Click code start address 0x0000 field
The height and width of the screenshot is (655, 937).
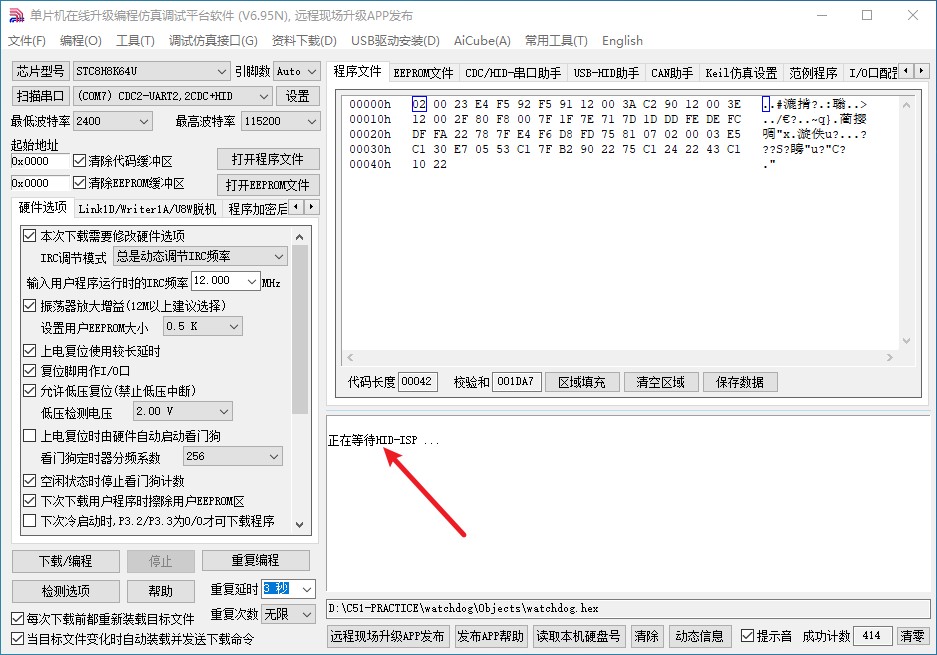click(x=40, y=161)
